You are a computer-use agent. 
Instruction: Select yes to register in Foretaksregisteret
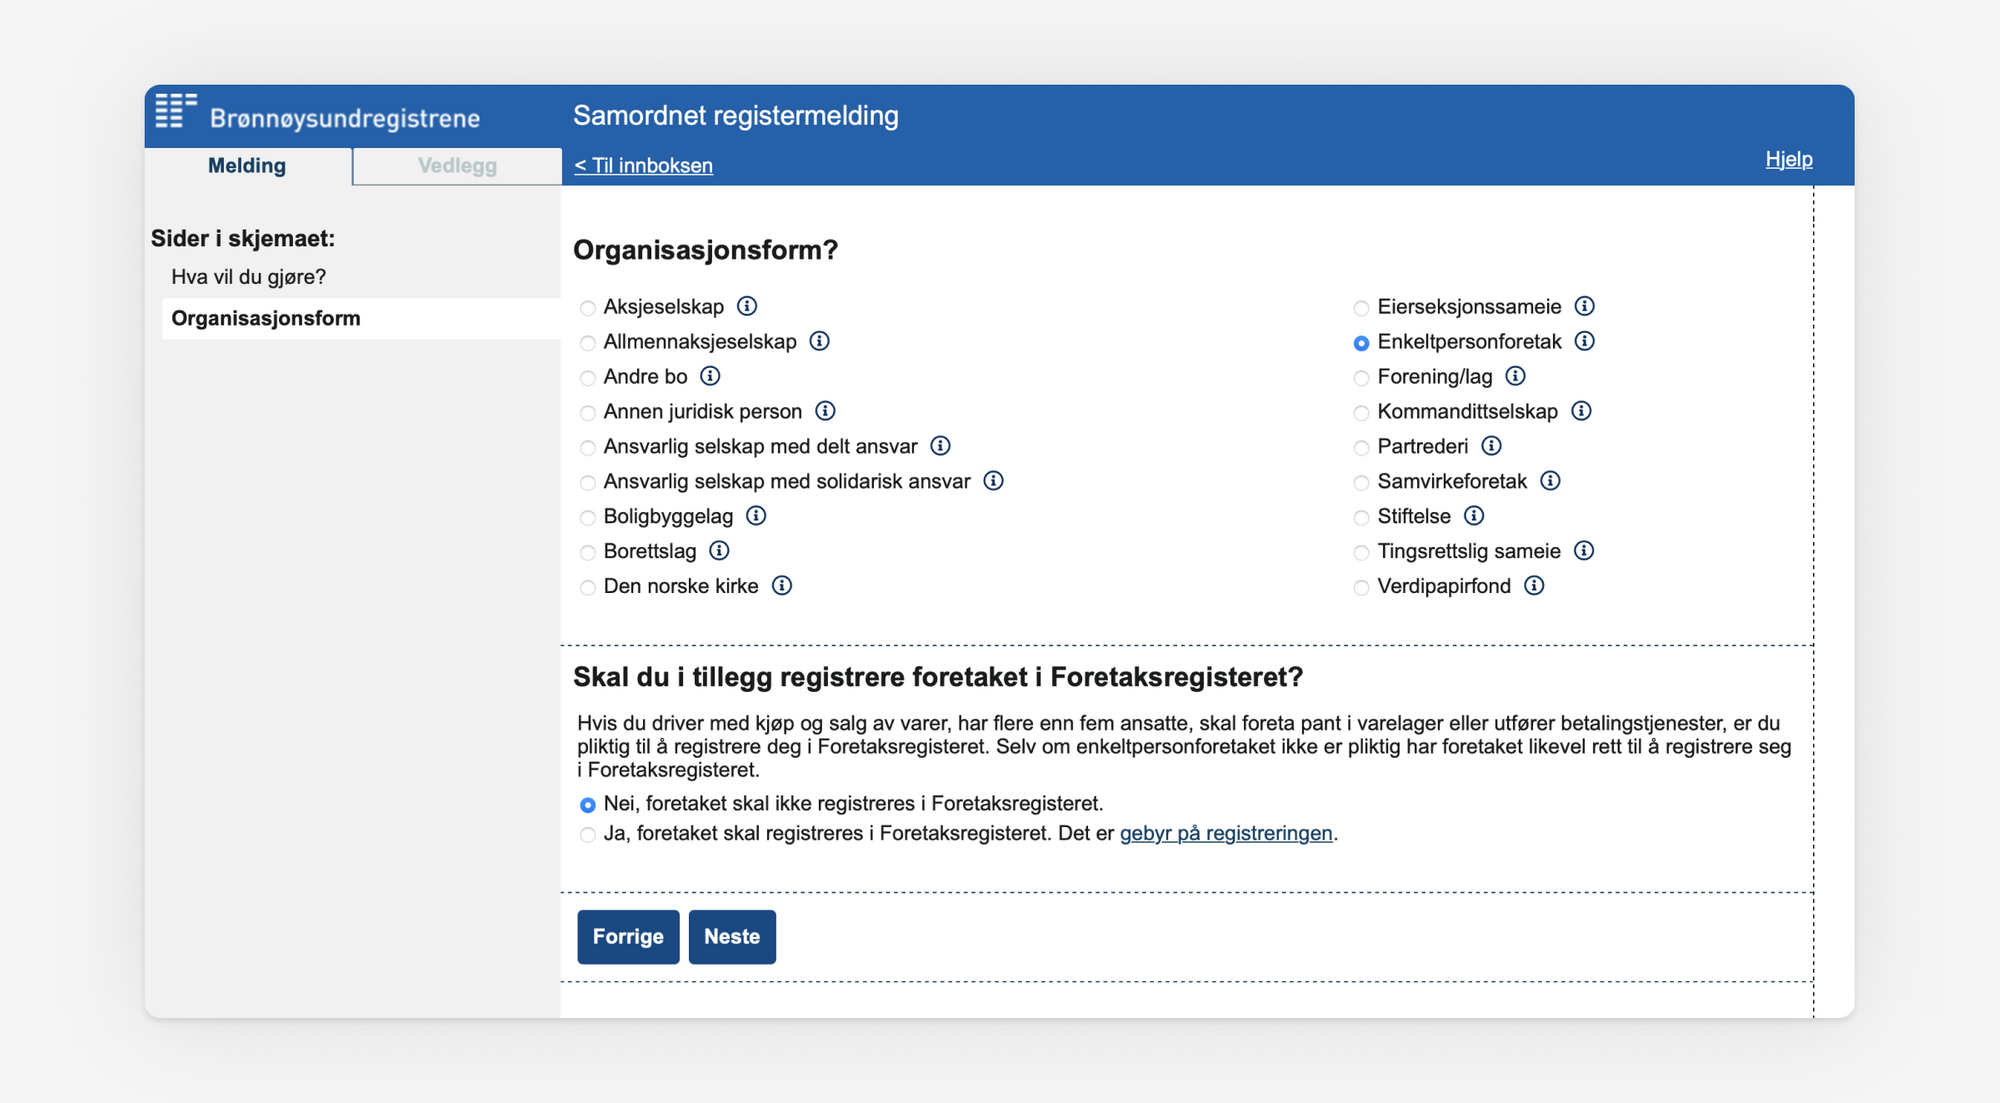[x=587, y=834]
